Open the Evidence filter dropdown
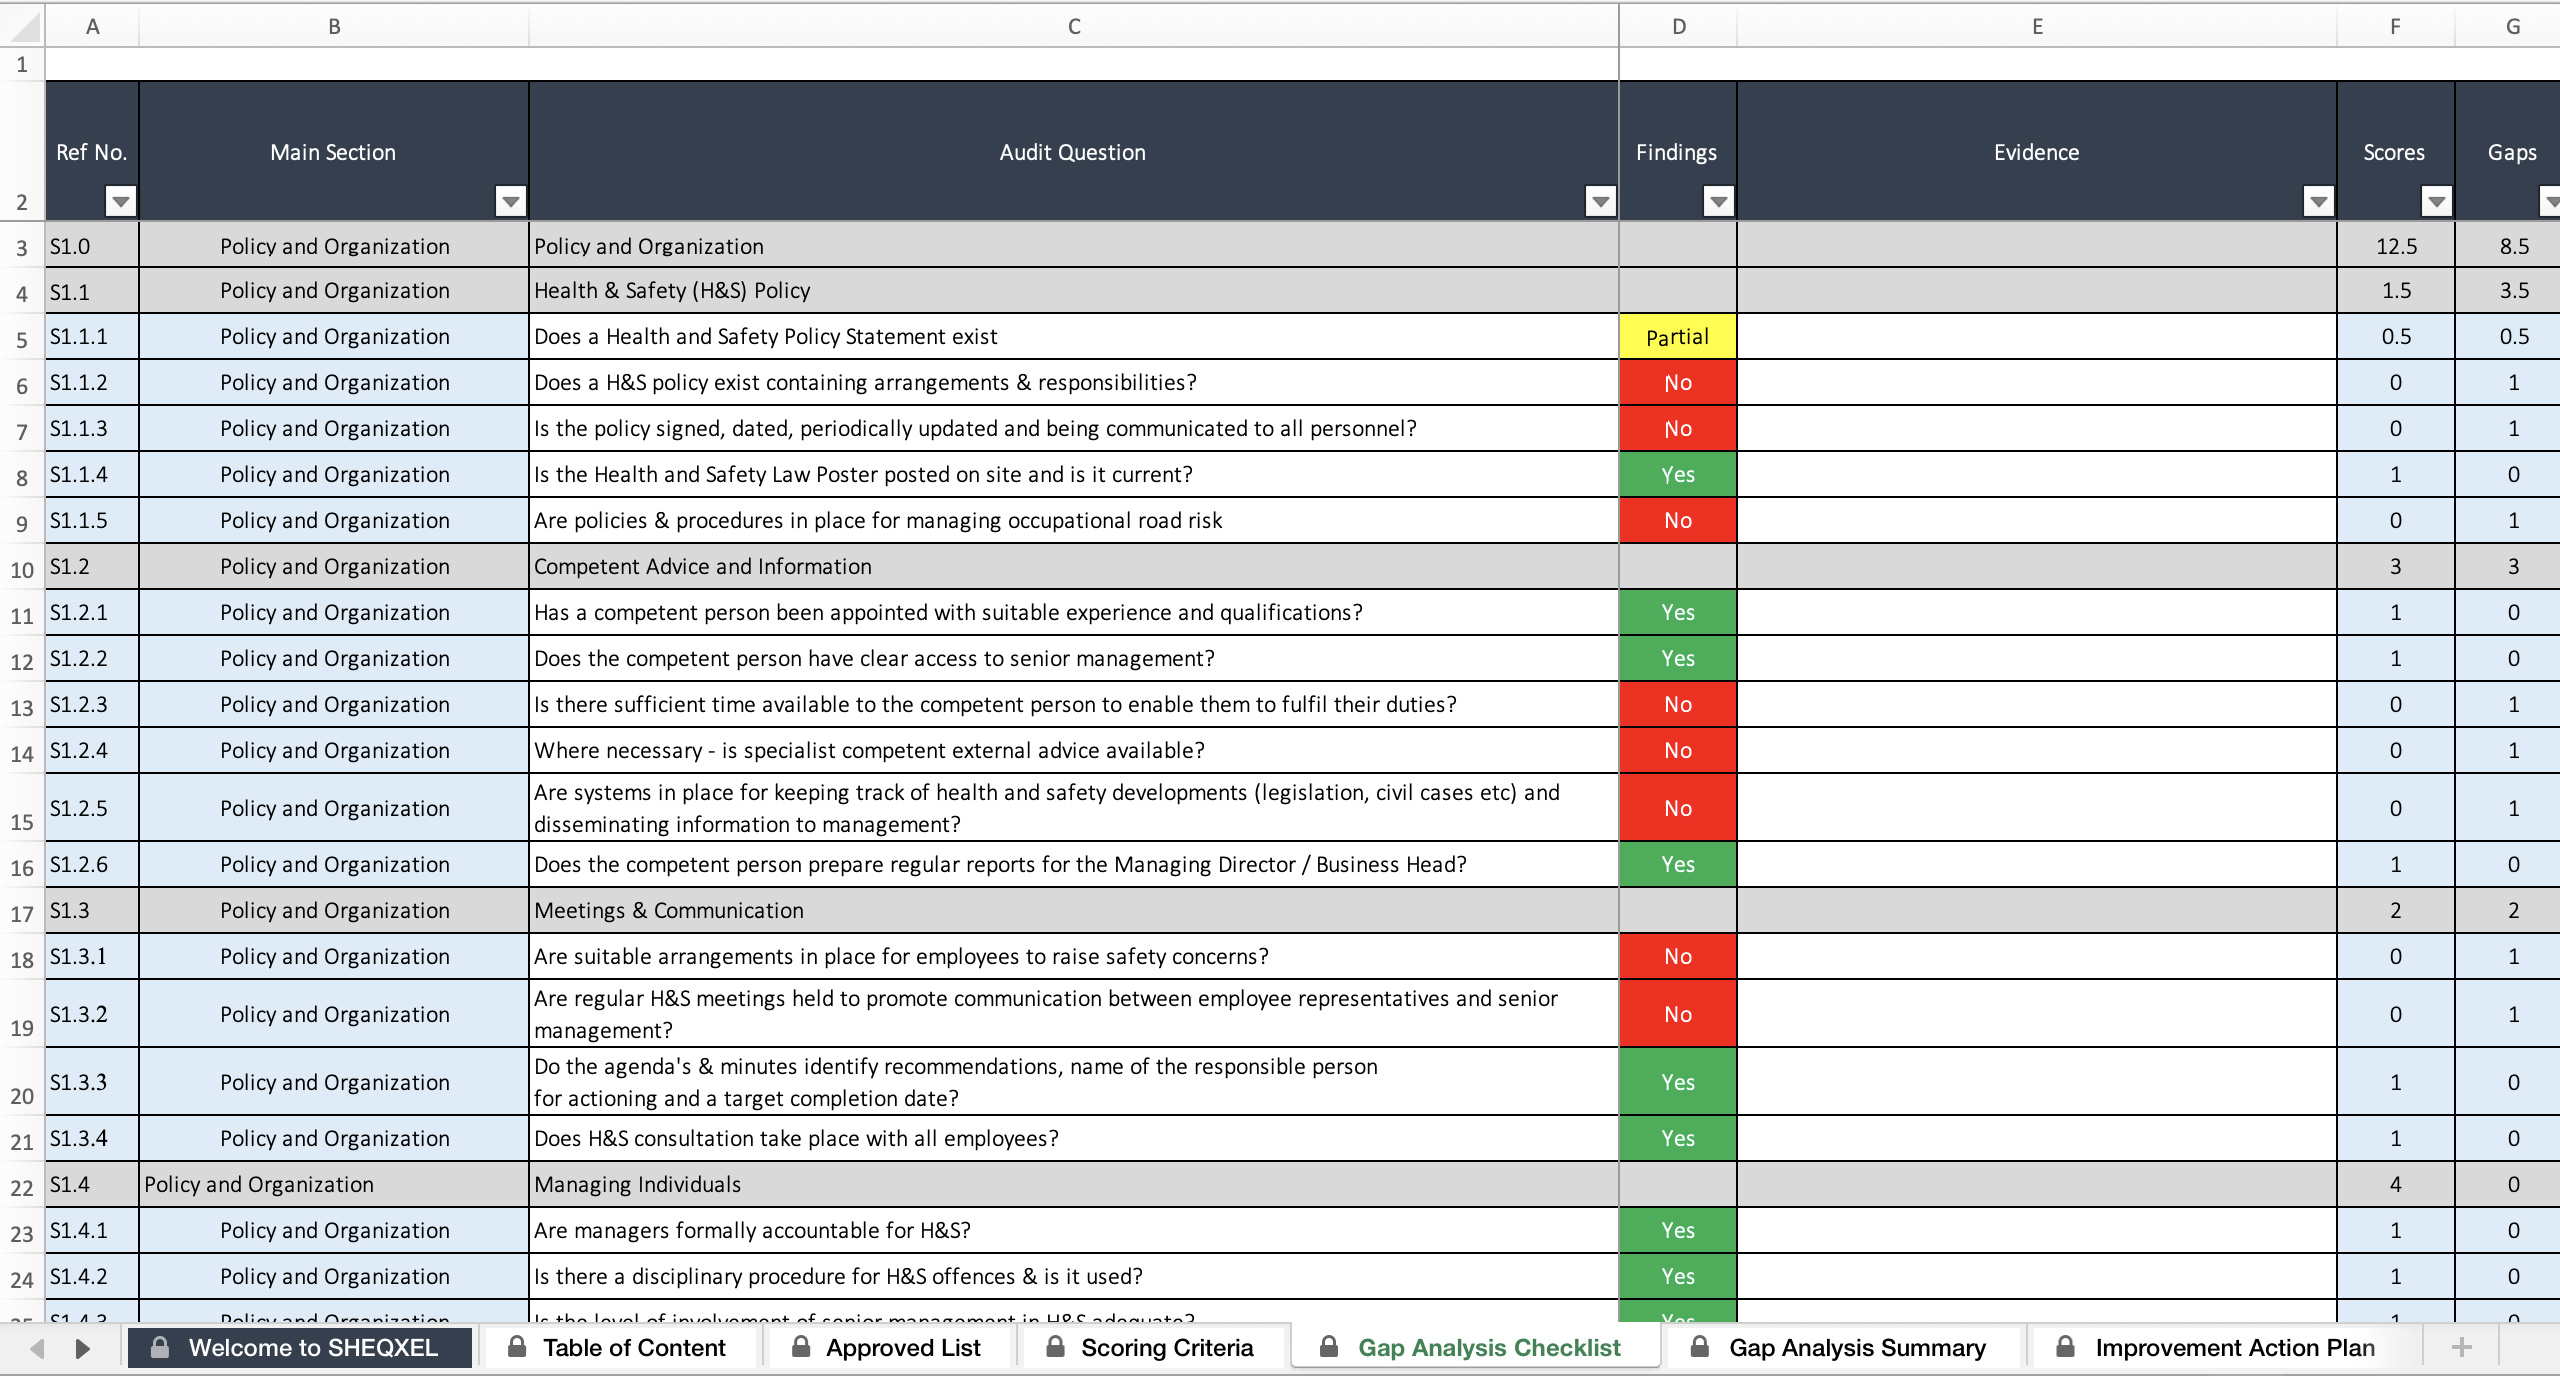 click(x=2319, y=202)
